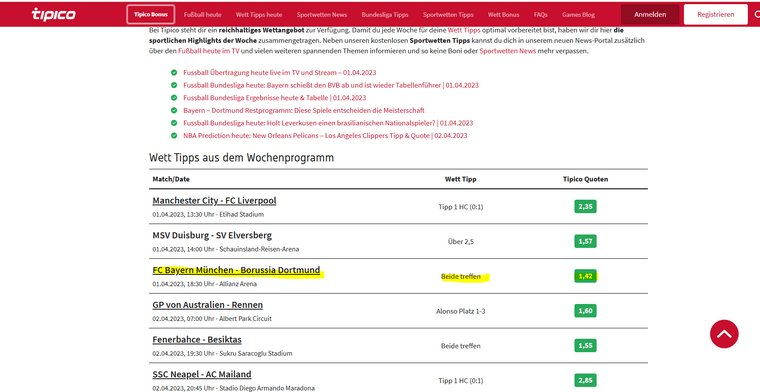Follow the inline Sportwetten News paragraph link
The image size is (760, 392).
point(508,51)
